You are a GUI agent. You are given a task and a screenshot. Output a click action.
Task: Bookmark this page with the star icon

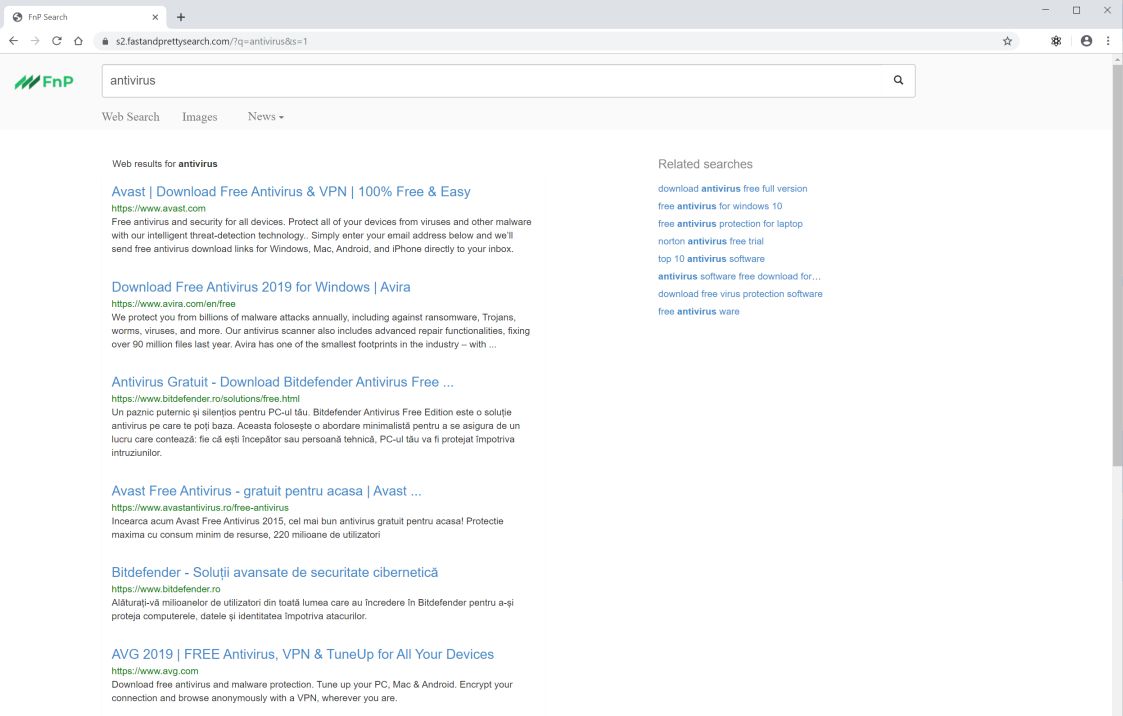(1007, 41)
